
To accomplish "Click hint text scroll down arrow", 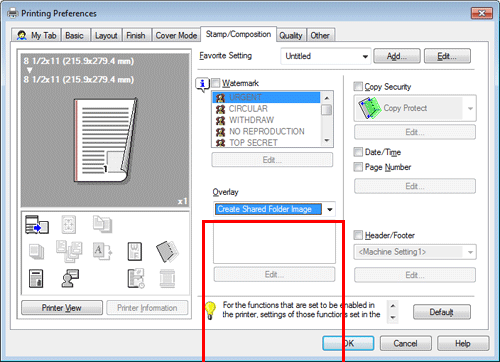I will coord(393,317).
